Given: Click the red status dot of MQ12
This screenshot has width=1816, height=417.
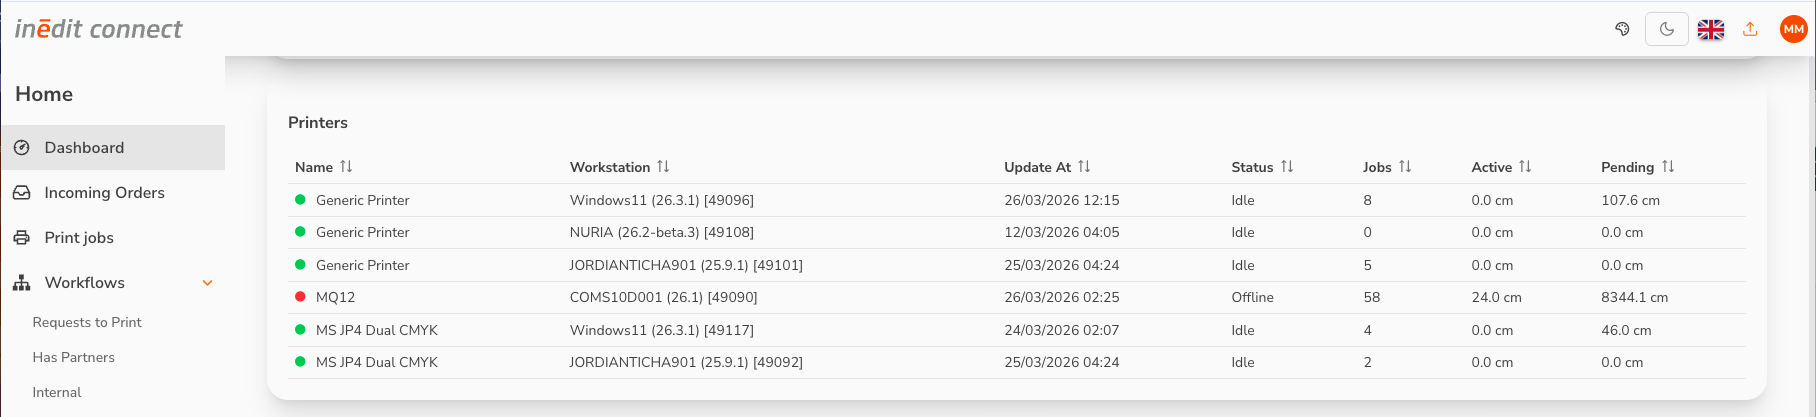Looking at the screenshot, I should [x=300, y=297].
